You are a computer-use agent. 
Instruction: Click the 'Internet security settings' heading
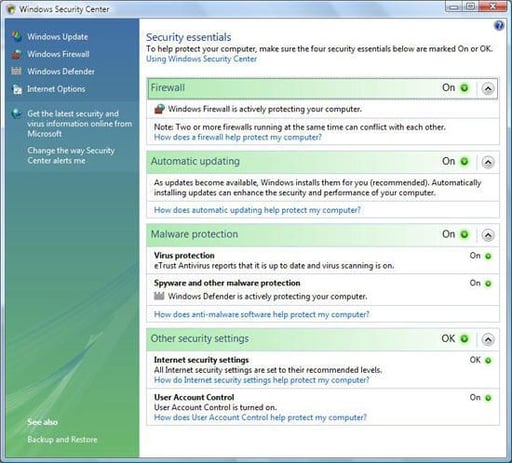coord(201,360)
